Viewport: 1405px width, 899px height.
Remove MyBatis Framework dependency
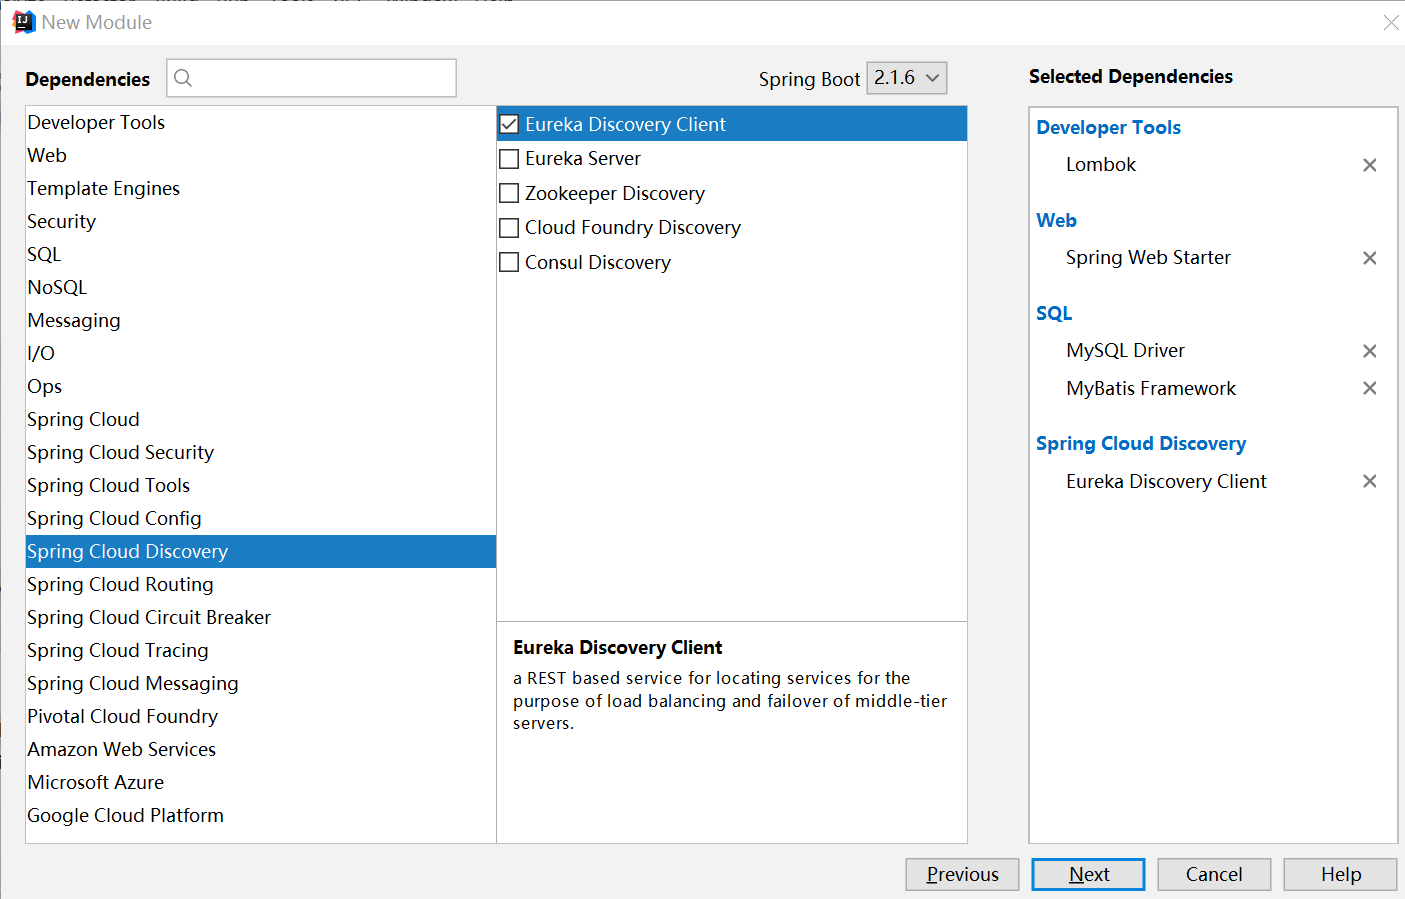pyautogui.click(x=1370, y=388)
